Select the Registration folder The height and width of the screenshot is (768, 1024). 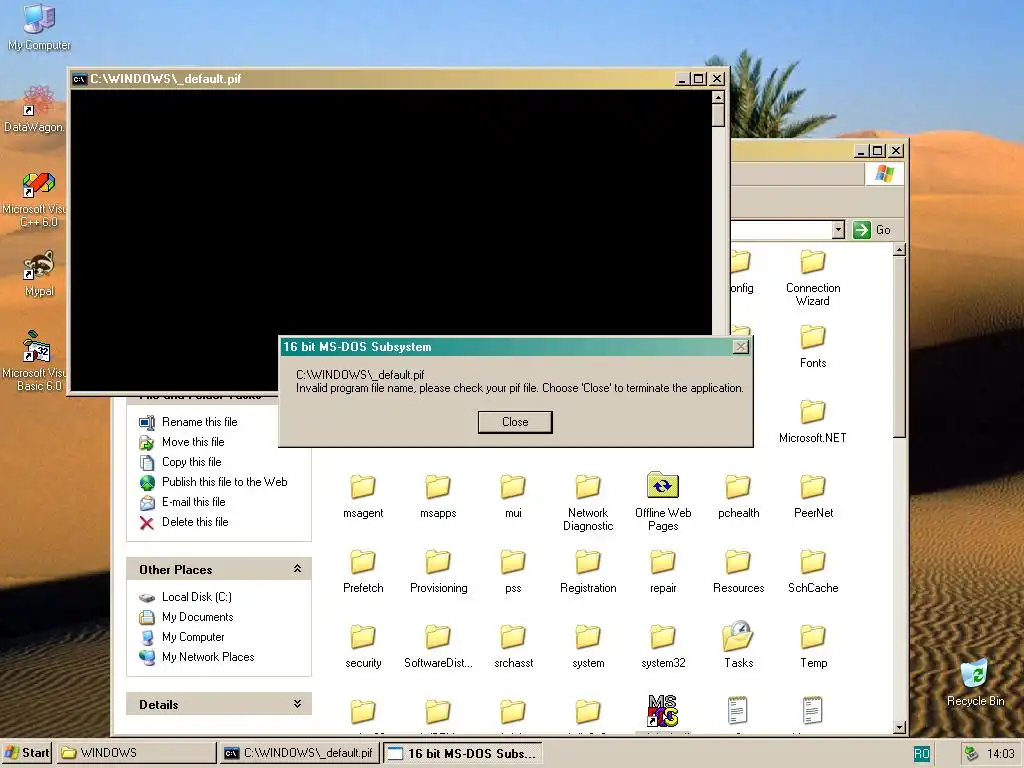[x=588, y=571]
